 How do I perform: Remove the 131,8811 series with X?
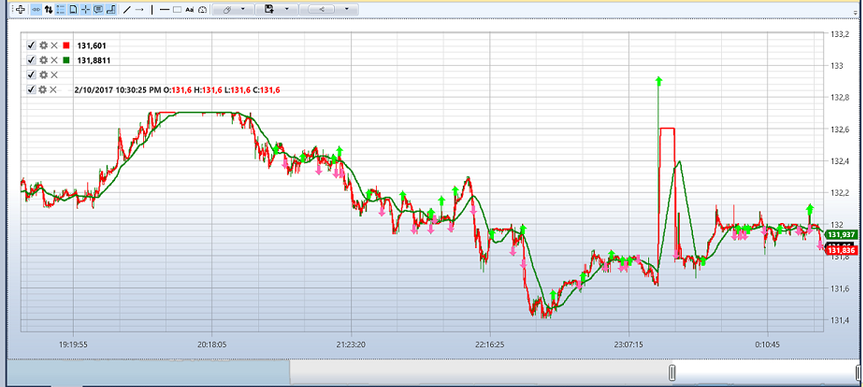pyautogui.click(x=54, y=61)
